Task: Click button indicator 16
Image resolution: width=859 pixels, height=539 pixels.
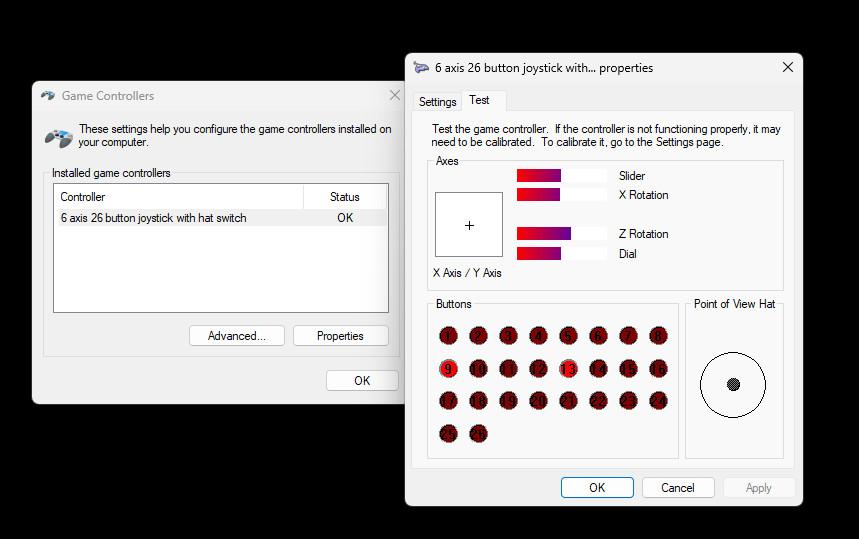Action: point(658,369)
